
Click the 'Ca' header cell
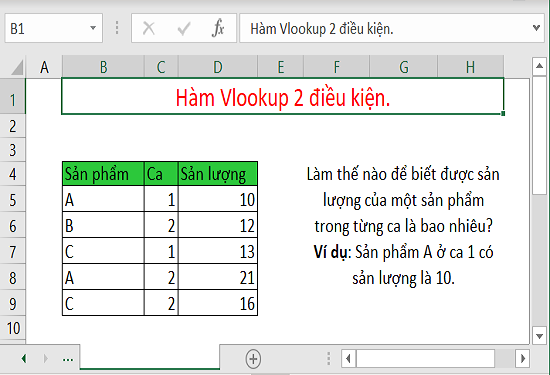point(161,174)
